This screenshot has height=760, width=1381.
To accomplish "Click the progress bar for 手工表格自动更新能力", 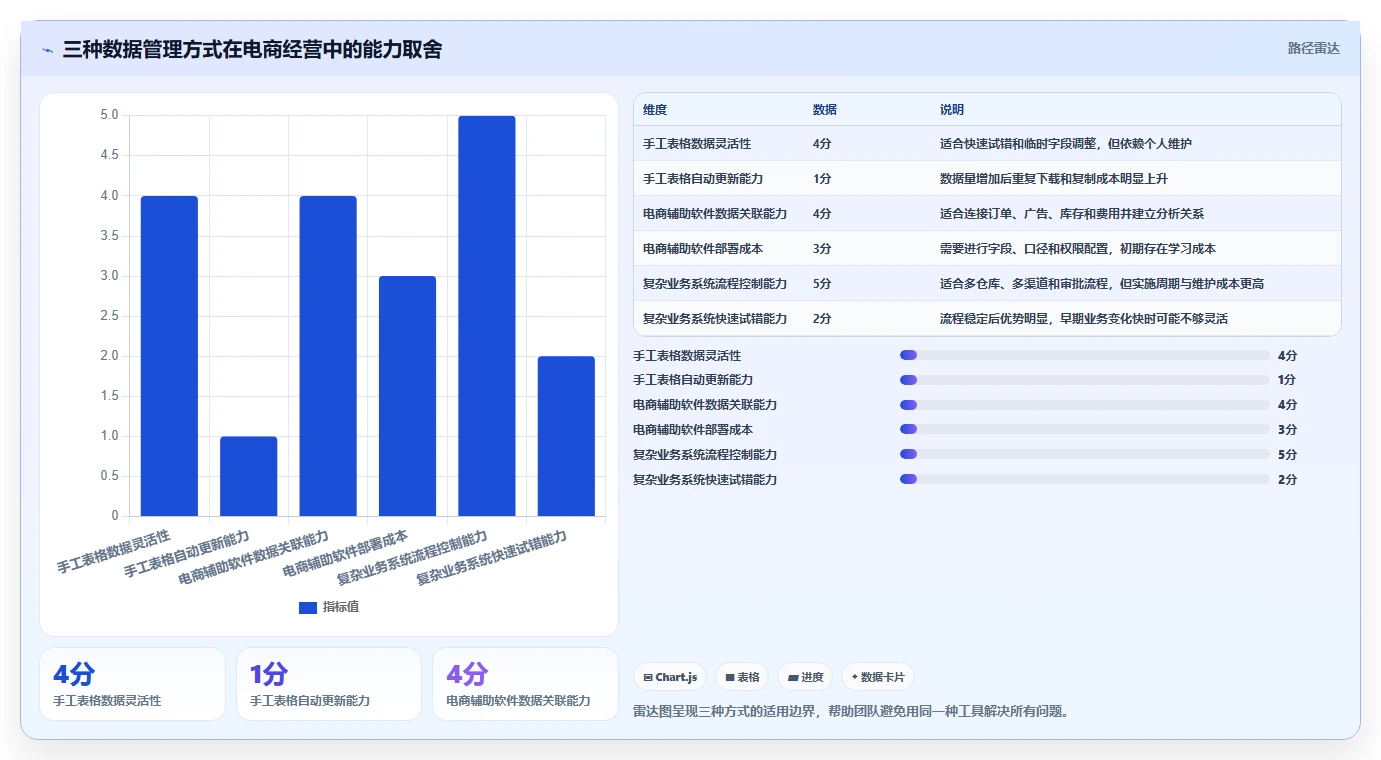I will (1085, 380).
